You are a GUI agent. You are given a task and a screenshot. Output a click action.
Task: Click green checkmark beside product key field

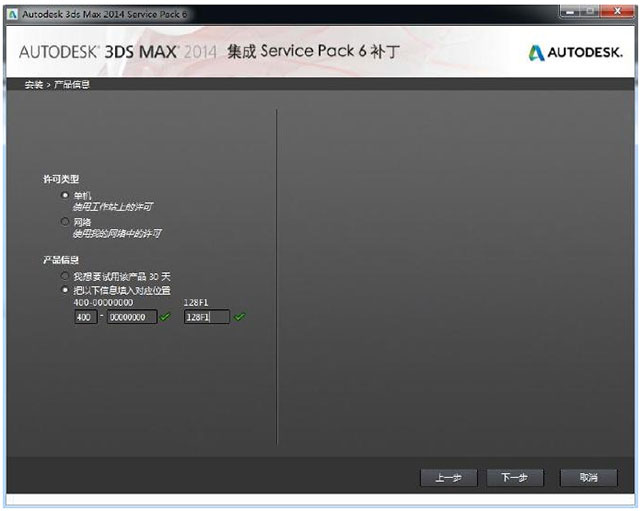click(x=240, y=317)
